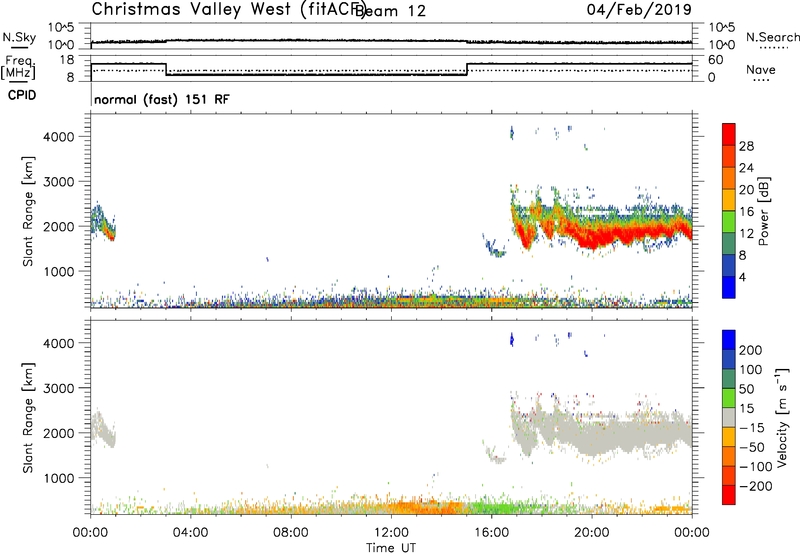800x554 pixels.
Task: Click the '18' frequency axis tick
Action: pos(67,60)
